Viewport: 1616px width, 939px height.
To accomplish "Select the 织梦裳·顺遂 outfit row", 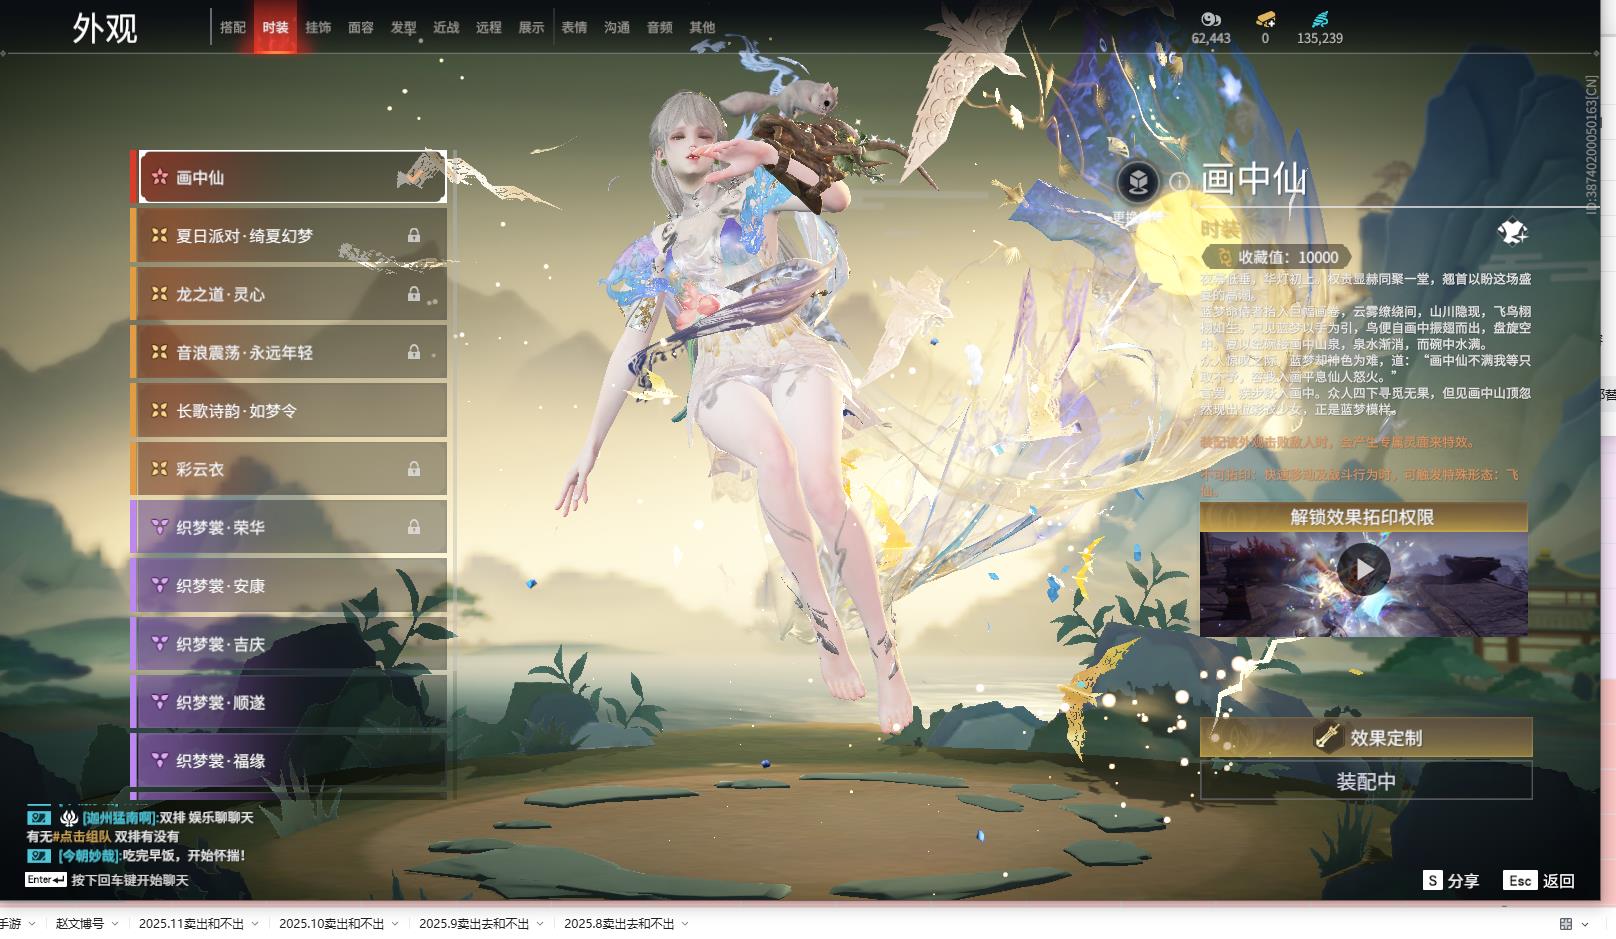I will pyautogui.click(x=290, y=702).
